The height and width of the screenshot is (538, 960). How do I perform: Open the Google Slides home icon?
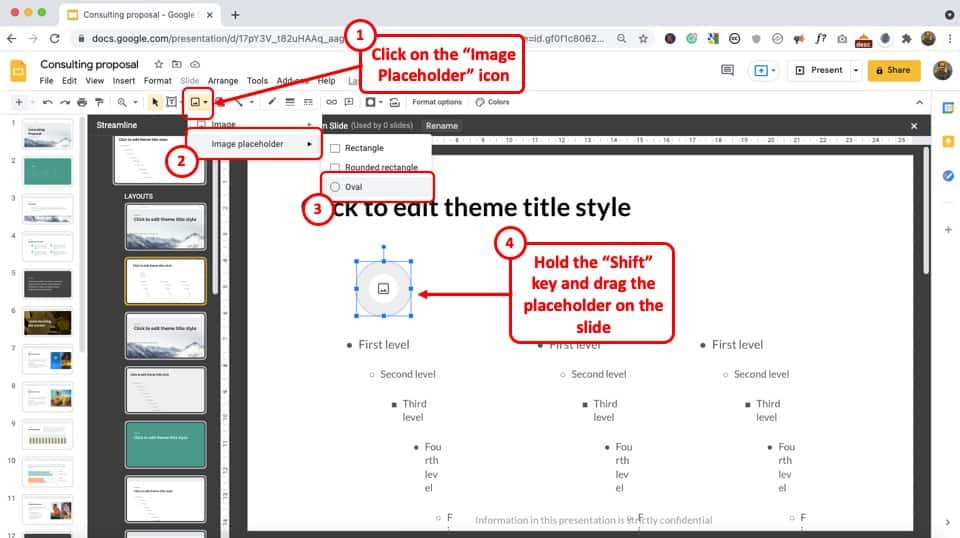[18, 70]
